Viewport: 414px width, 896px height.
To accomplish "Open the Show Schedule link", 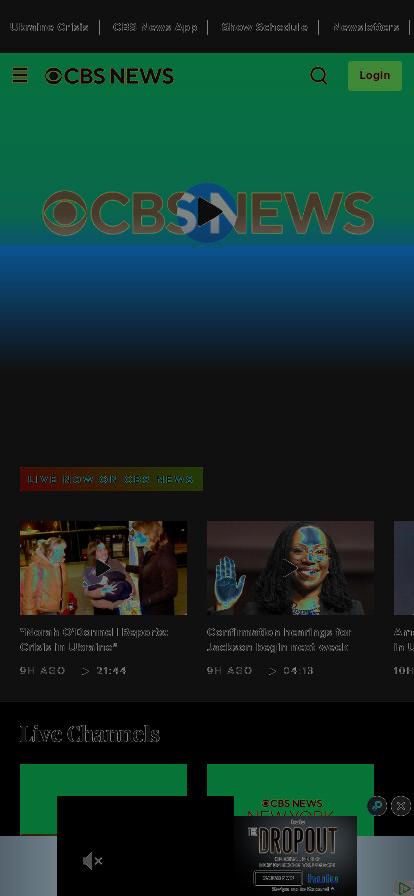I will tap(264, 27).
